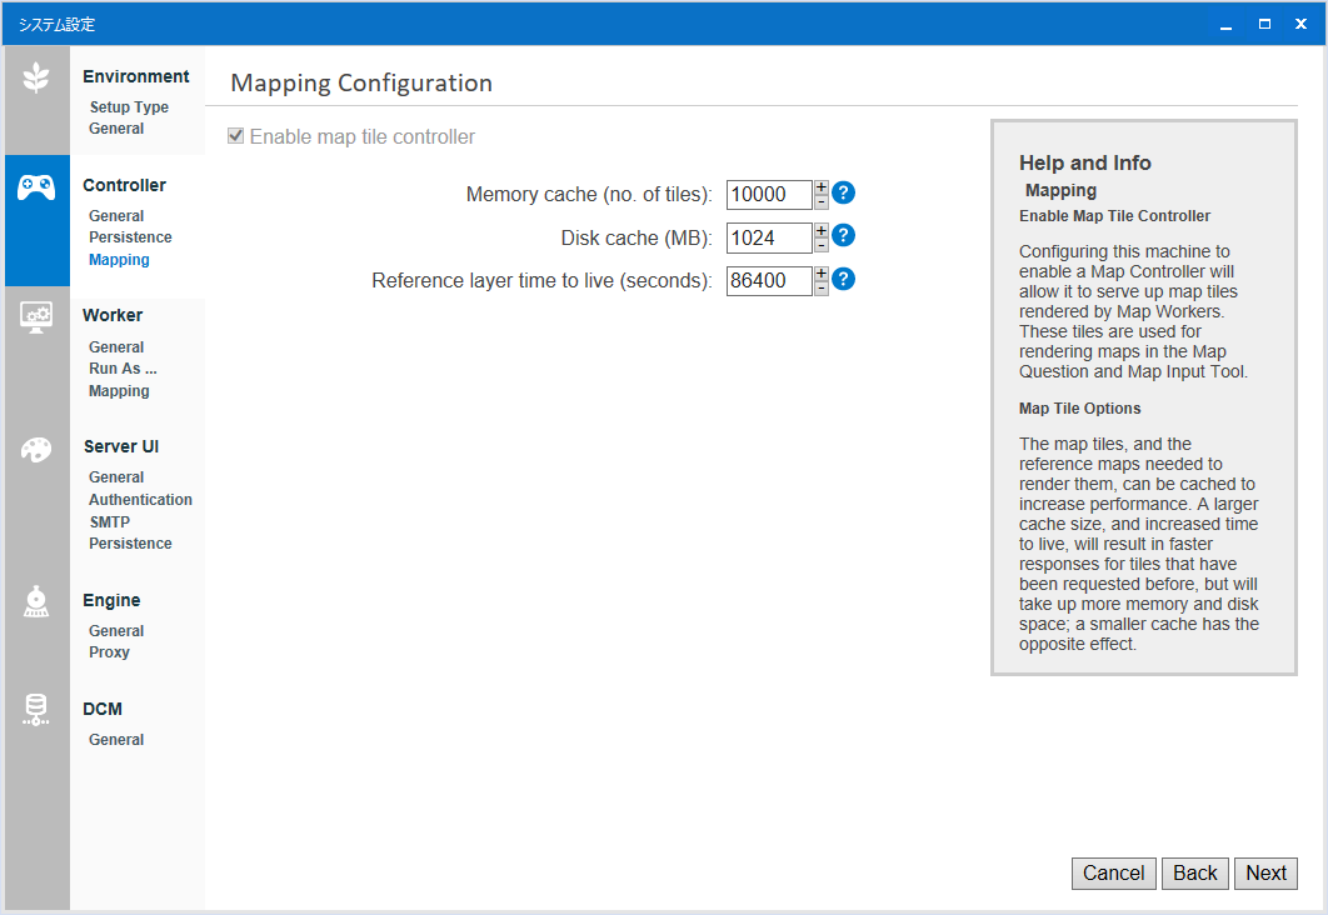
Task: Decrement the Disk cache value
Action: coord(820,243)
